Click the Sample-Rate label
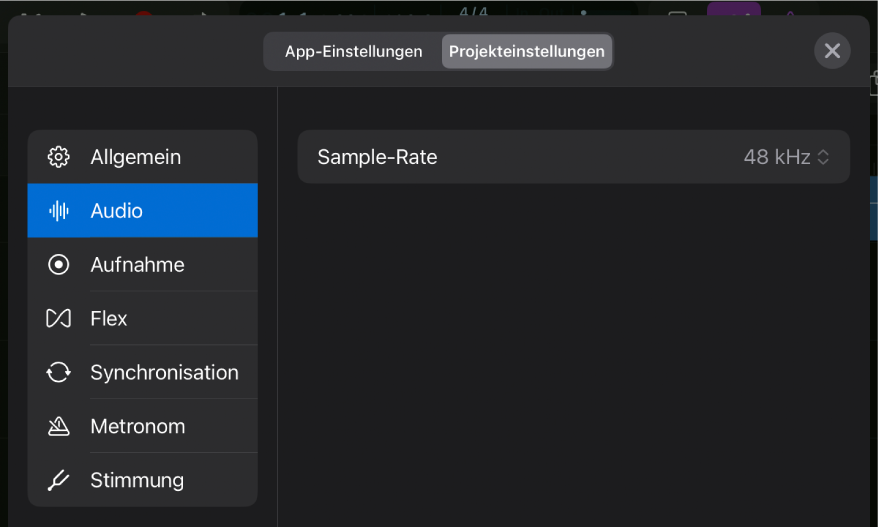878x527 pixels. click(377, 157)
